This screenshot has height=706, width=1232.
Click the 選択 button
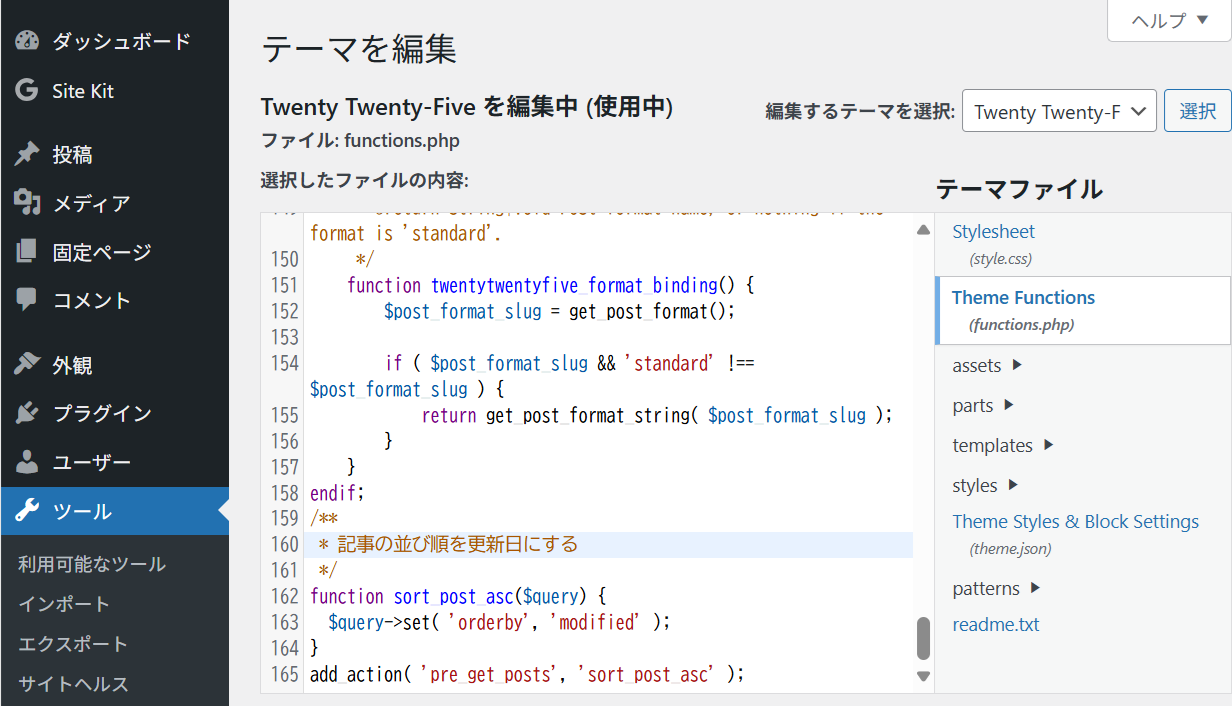tap(1197, 111)
